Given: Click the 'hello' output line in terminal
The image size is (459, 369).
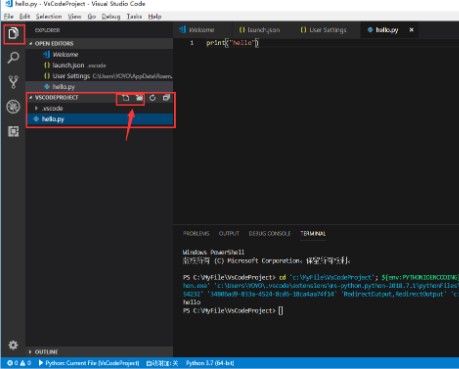Looking at the screenshot, I should point(192,302).
